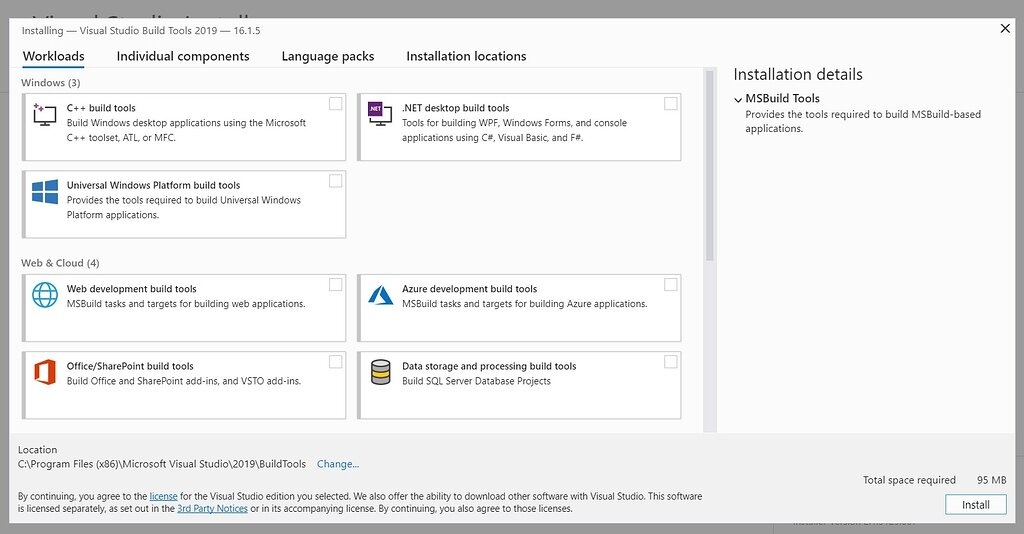Close the installer dialog with X
This screenshot has height=534, width=1024.
pyautogui.click(x=1005, y=29)
